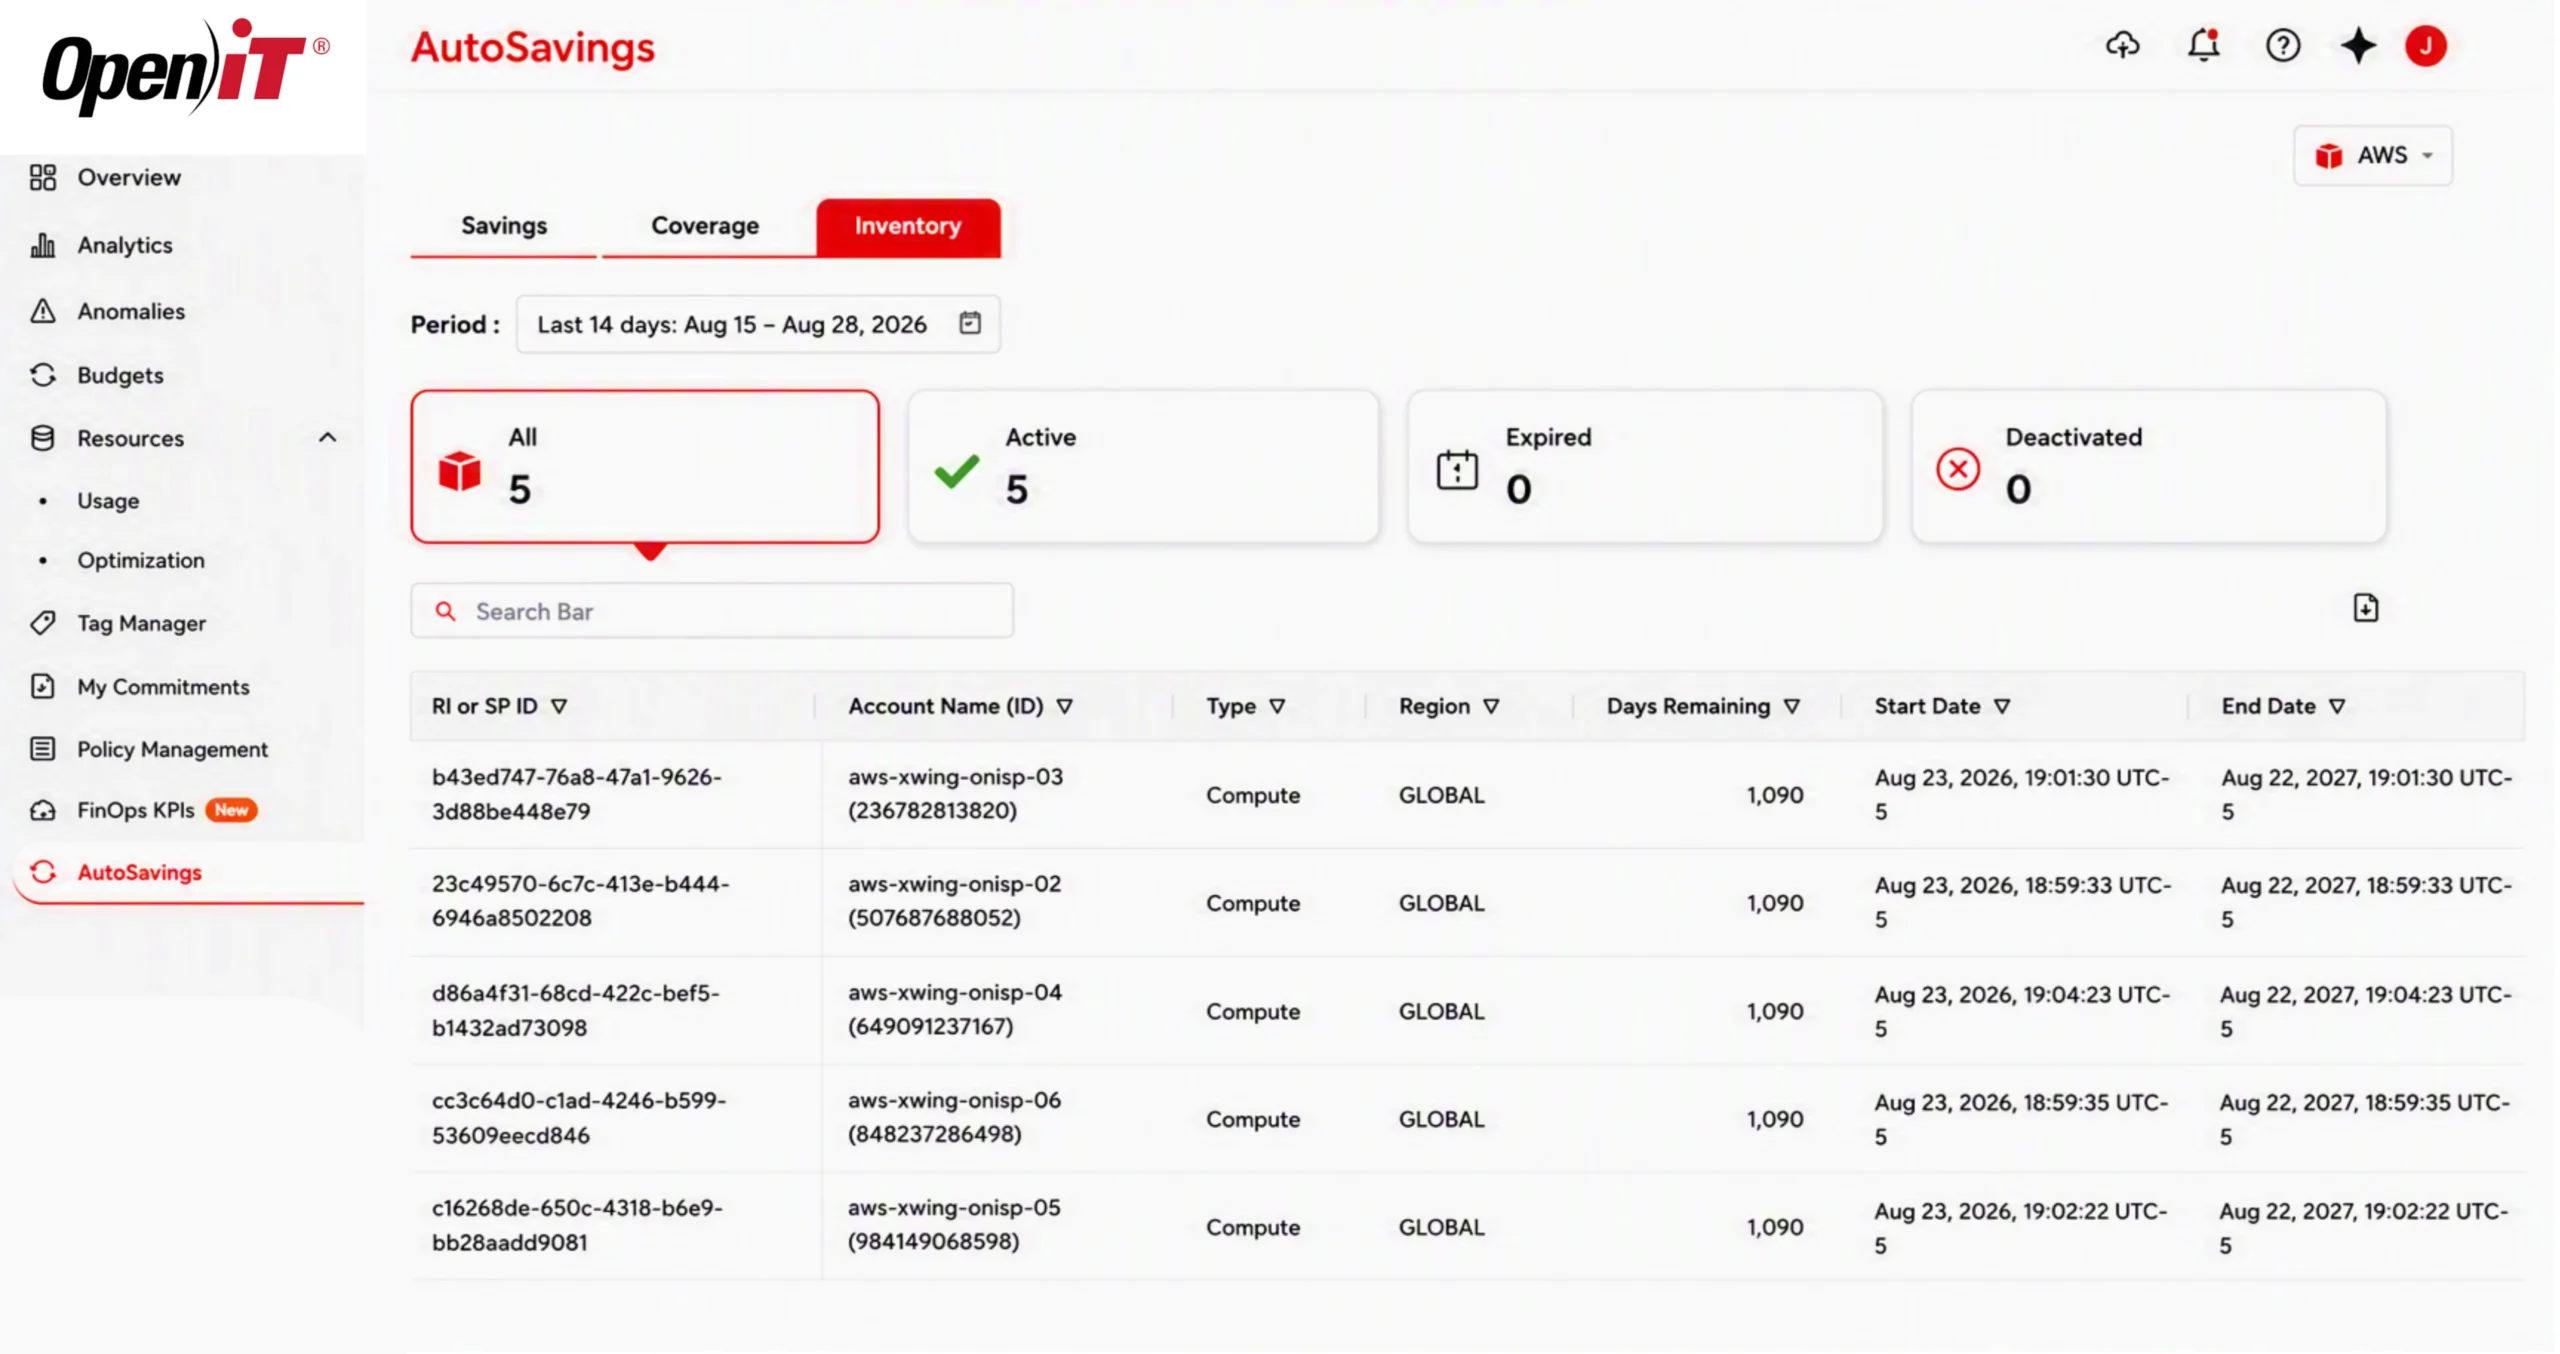Image resolution: width=2560 pixels, height=1354 pixels.
Task: Go to Overview in the sidebar
Action: pyautogui.click(x=129, y=177)
